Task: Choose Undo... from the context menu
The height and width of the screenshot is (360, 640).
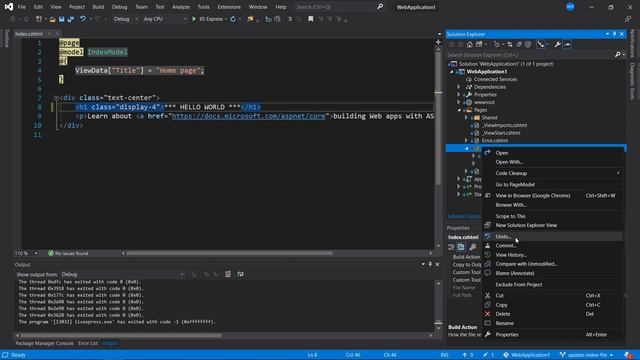Action: pyautogui.click(x=553, y=237)
